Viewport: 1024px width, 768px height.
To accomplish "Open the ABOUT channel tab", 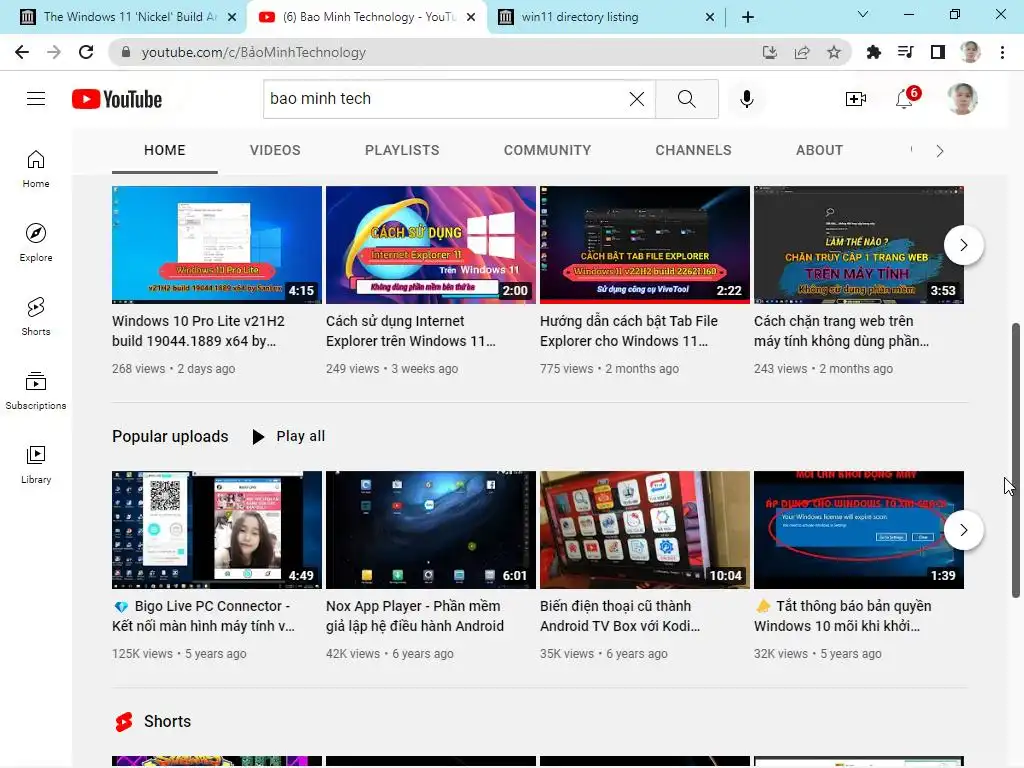I will [x=820, y=150].
